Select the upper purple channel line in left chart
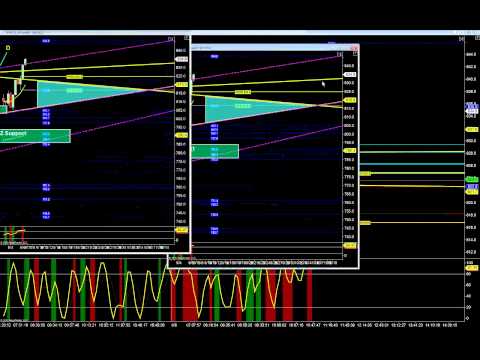Viewport: 480px width, 360px height. tap(87, 54)
